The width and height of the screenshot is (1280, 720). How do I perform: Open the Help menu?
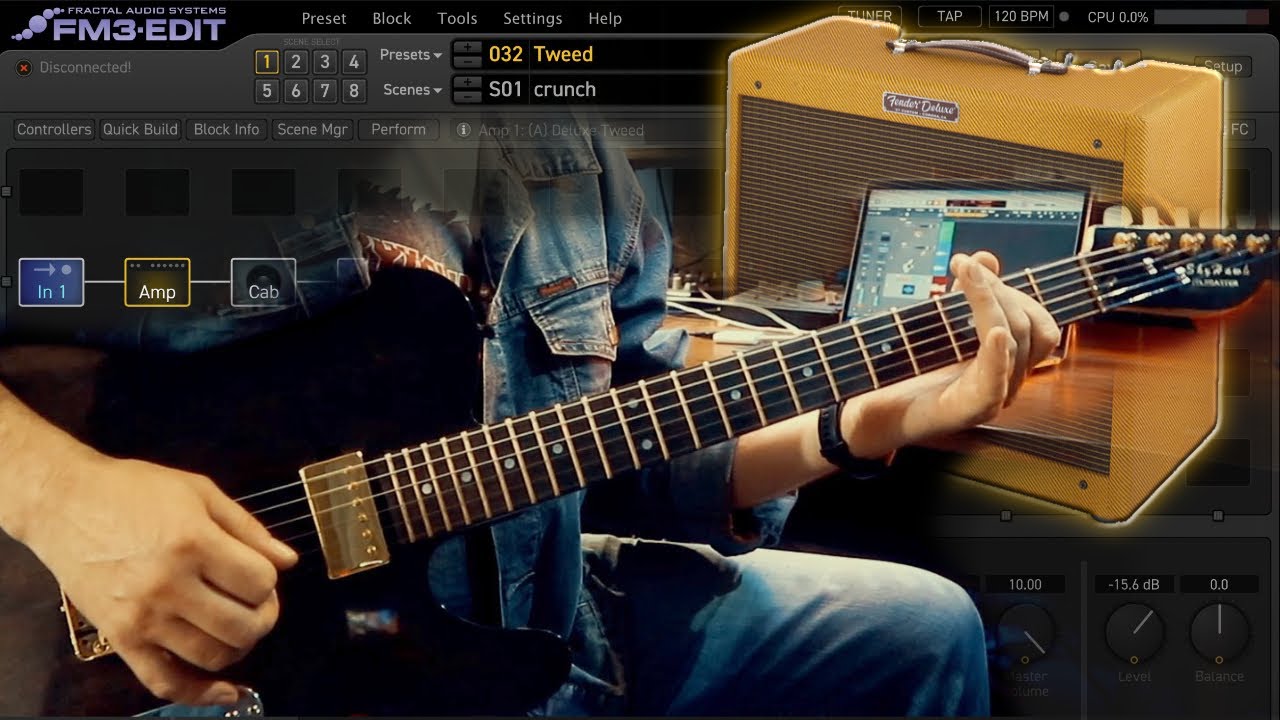coord(605,18)
